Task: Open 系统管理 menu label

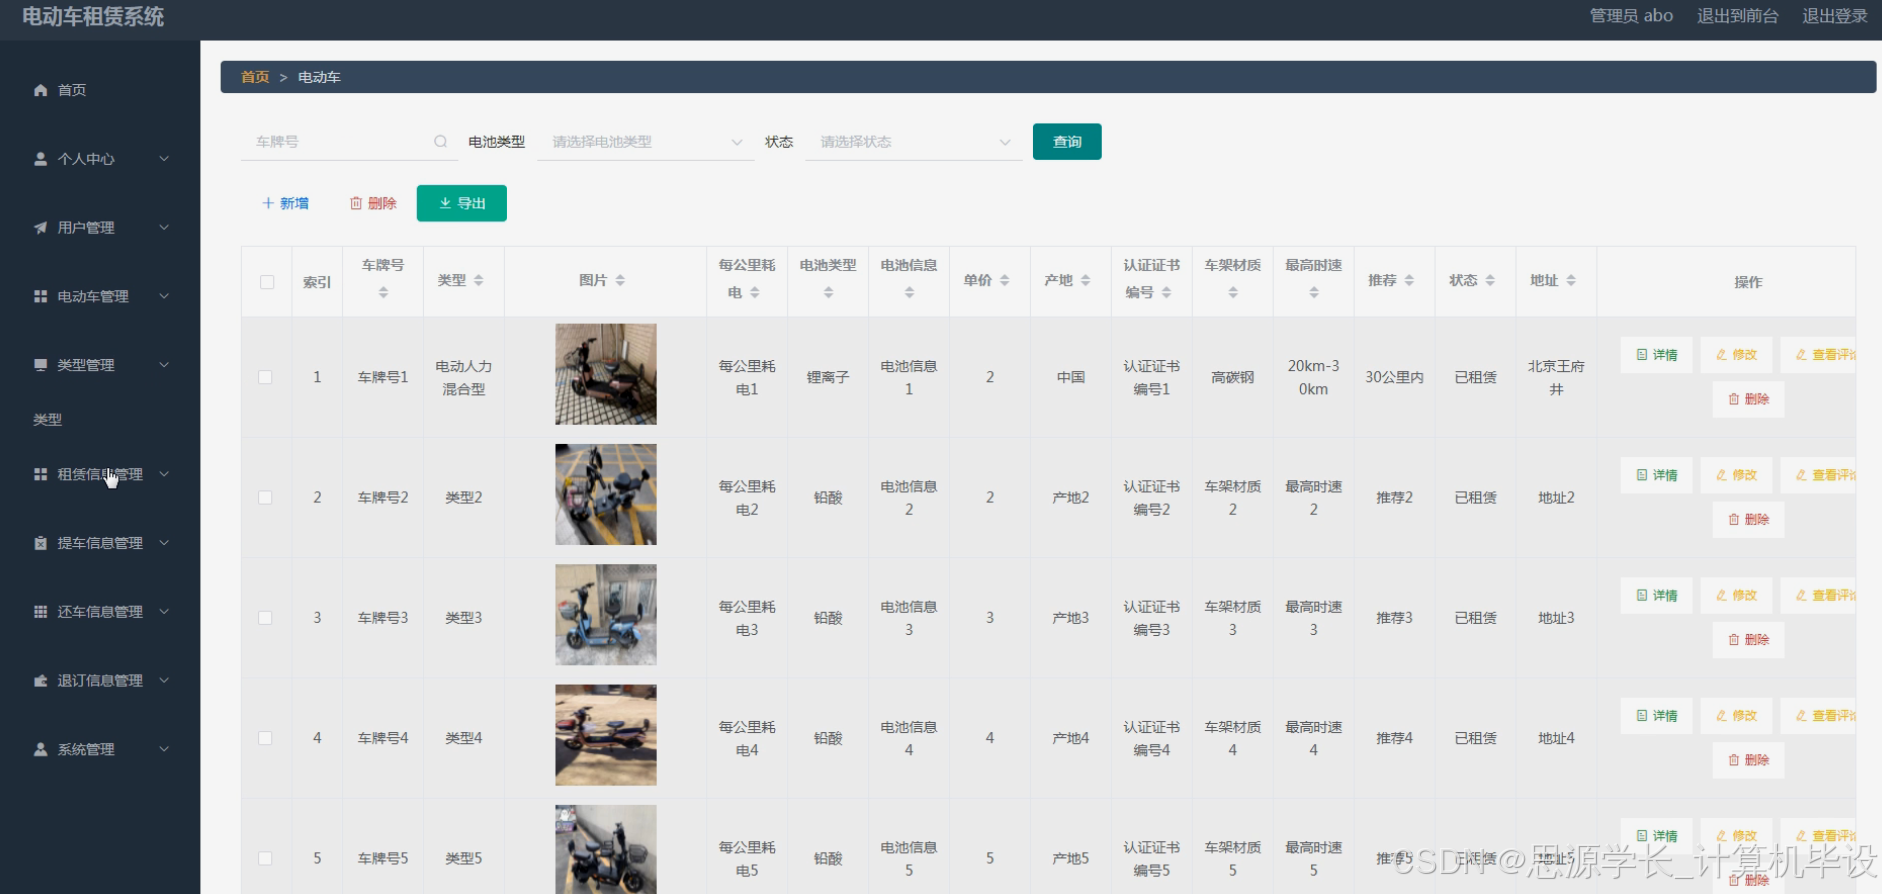Action: tap(86, 749)
